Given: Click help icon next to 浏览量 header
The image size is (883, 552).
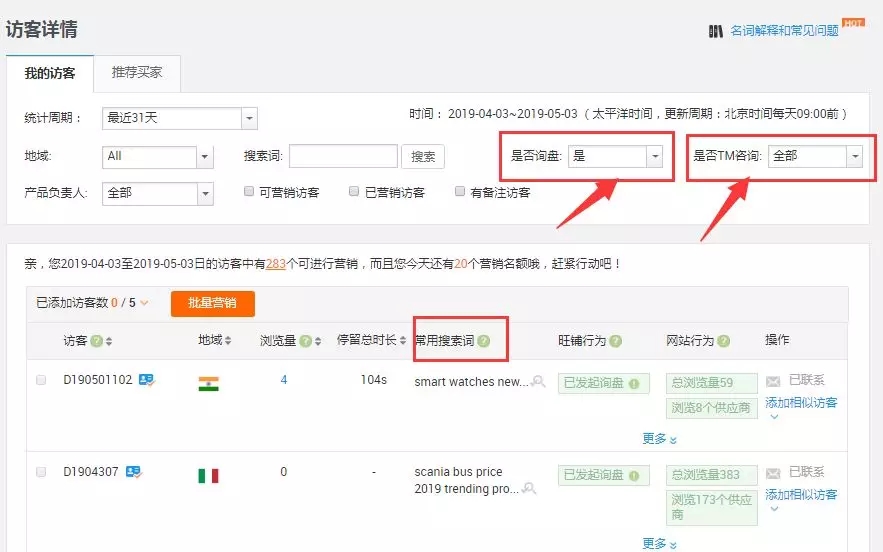Looking at the screenshot, I should click(305, 341).
